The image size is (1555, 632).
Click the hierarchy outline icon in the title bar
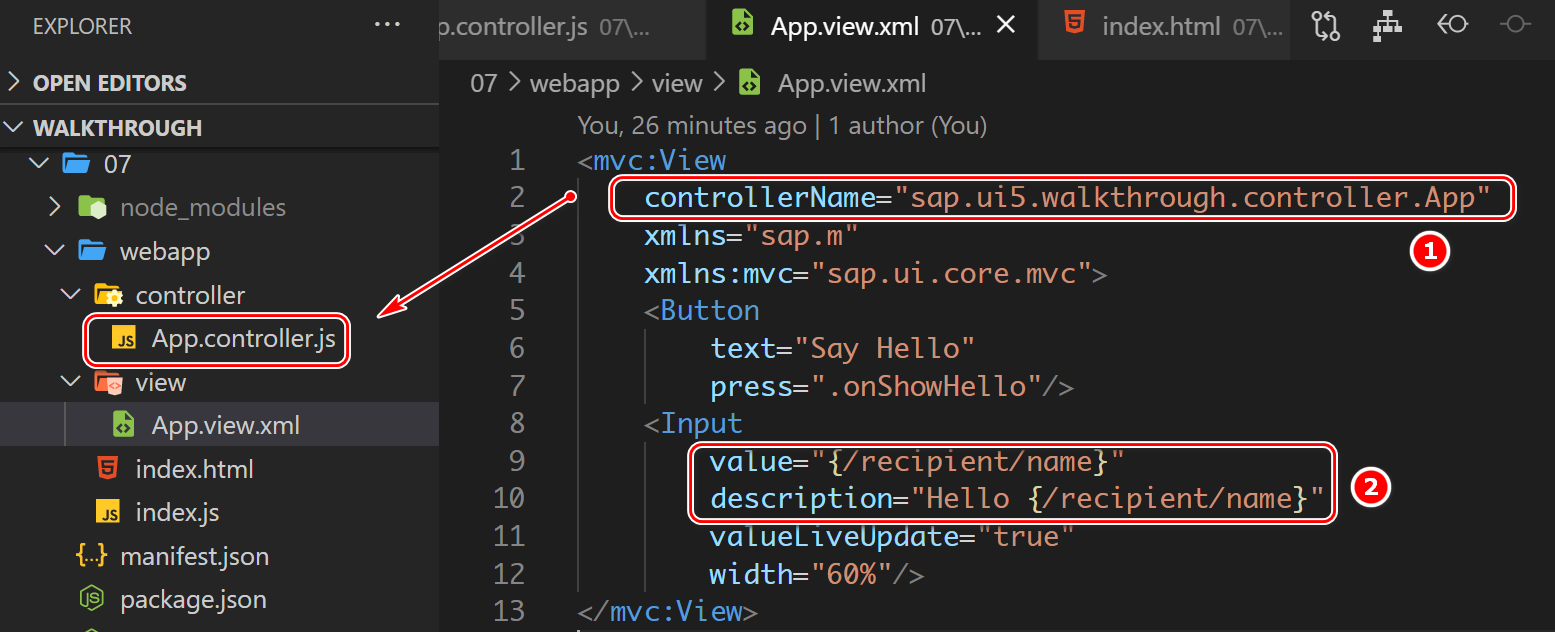(x=1387, y=26)
